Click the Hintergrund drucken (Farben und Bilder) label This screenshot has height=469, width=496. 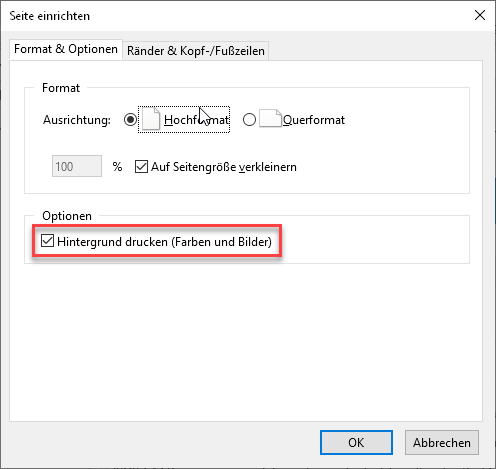pyautogui.click(x=164, y=242)
